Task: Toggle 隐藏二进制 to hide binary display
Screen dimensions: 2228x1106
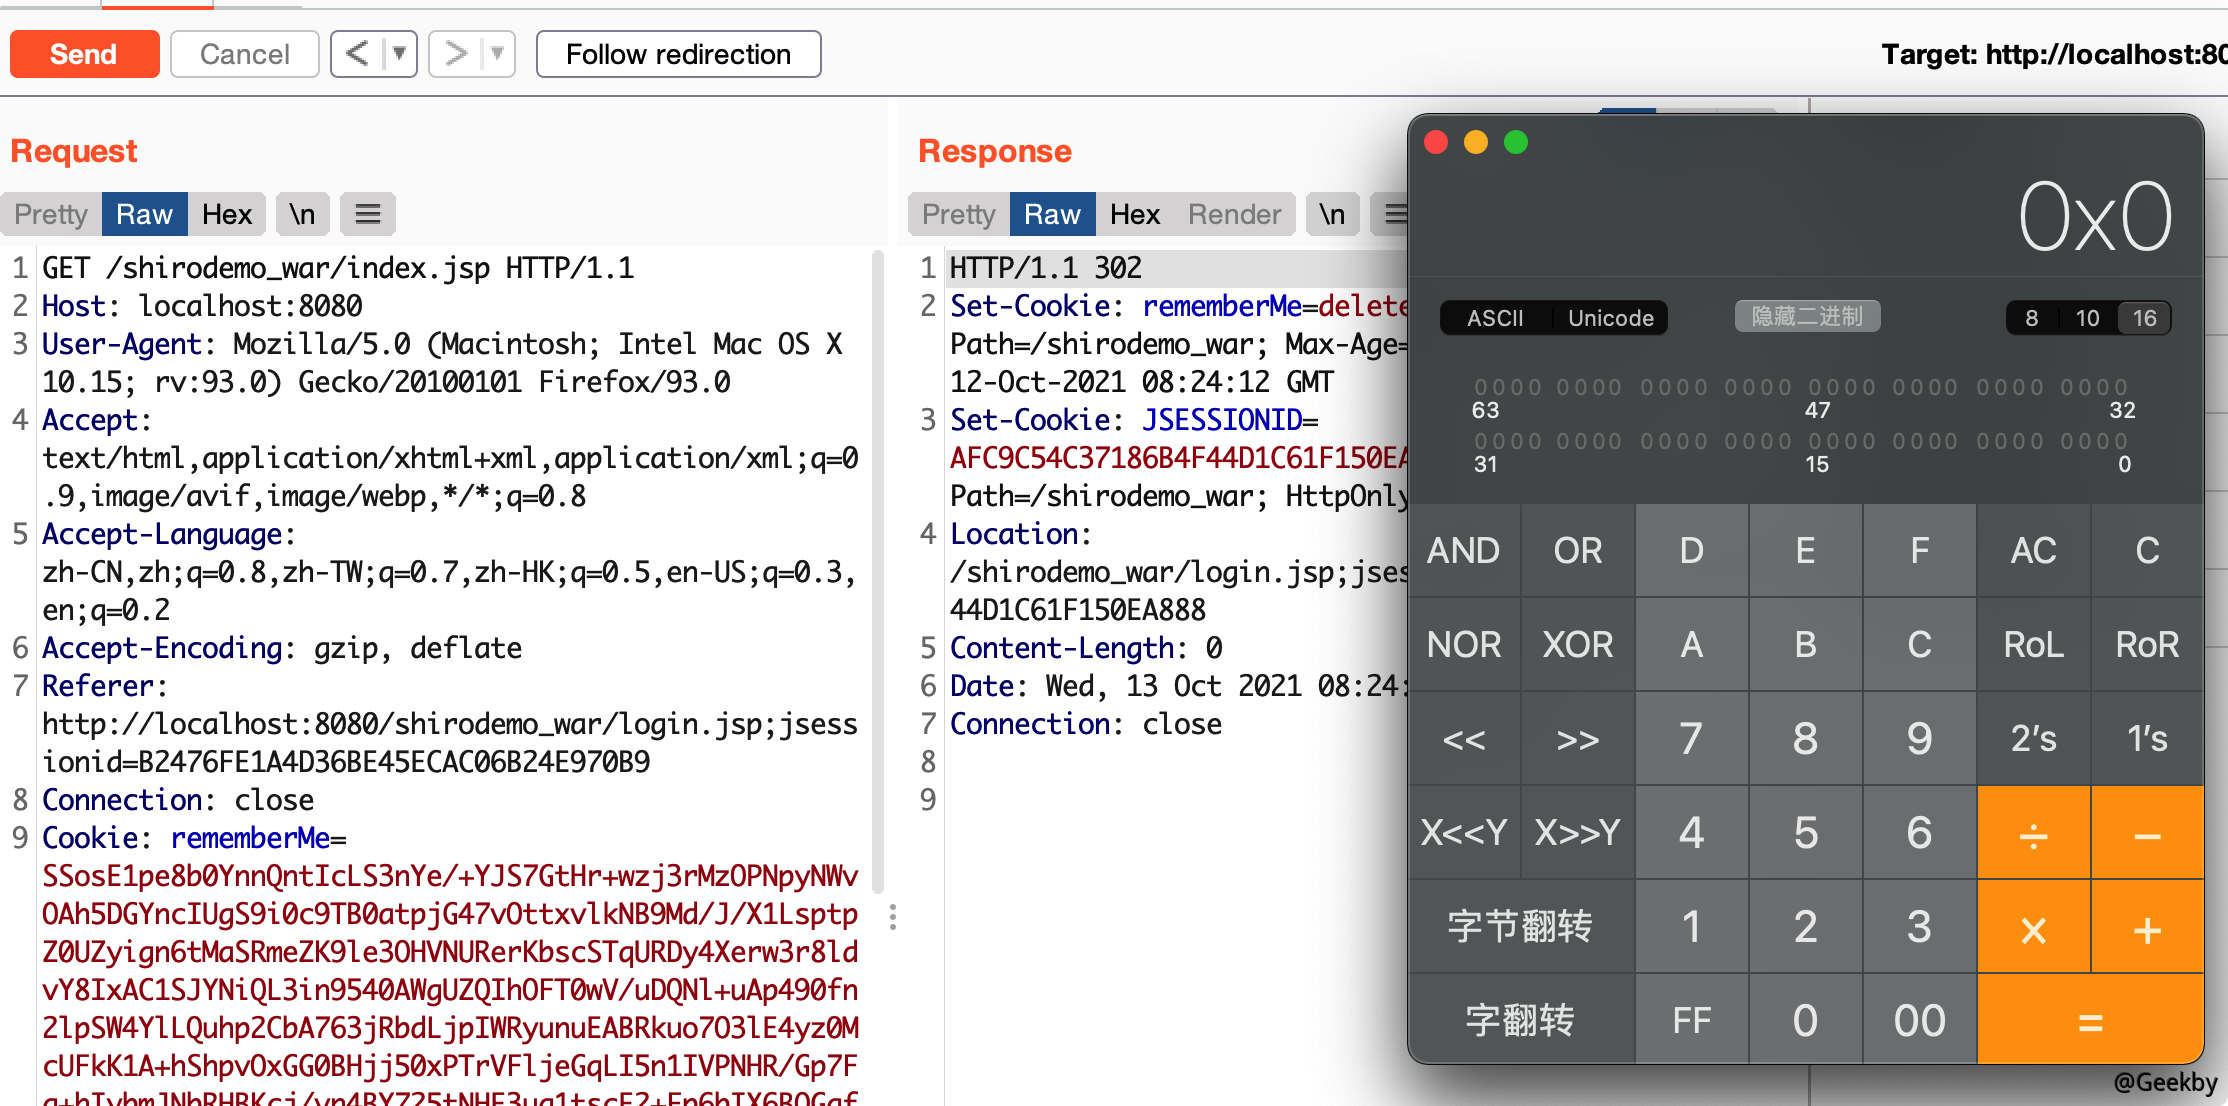Action: [1806, 315]
